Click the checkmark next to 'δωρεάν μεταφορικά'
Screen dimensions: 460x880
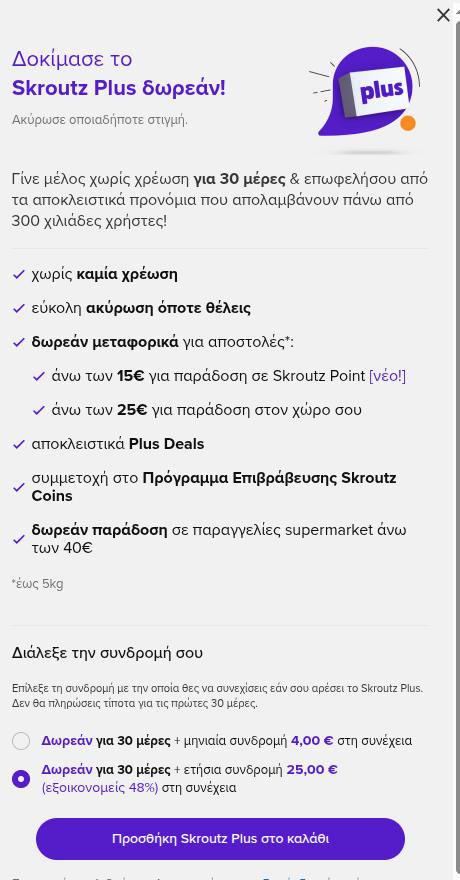[19, 342]
